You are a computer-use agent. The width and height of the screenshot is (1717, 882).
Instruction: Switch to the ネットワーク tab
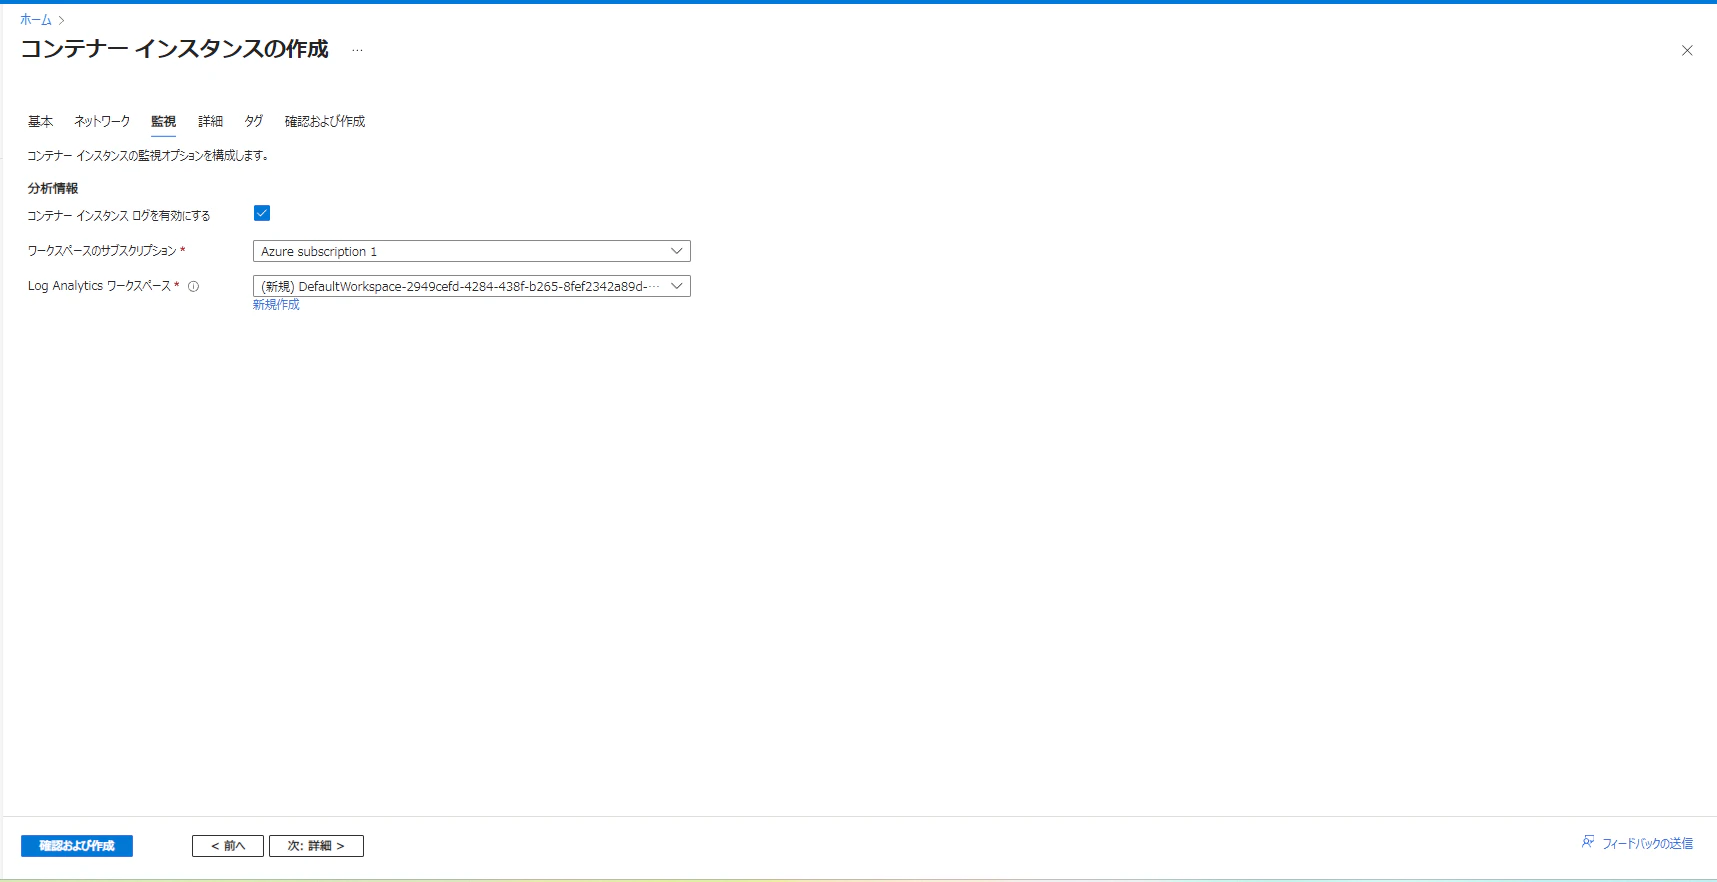click(x=102, y=121)
